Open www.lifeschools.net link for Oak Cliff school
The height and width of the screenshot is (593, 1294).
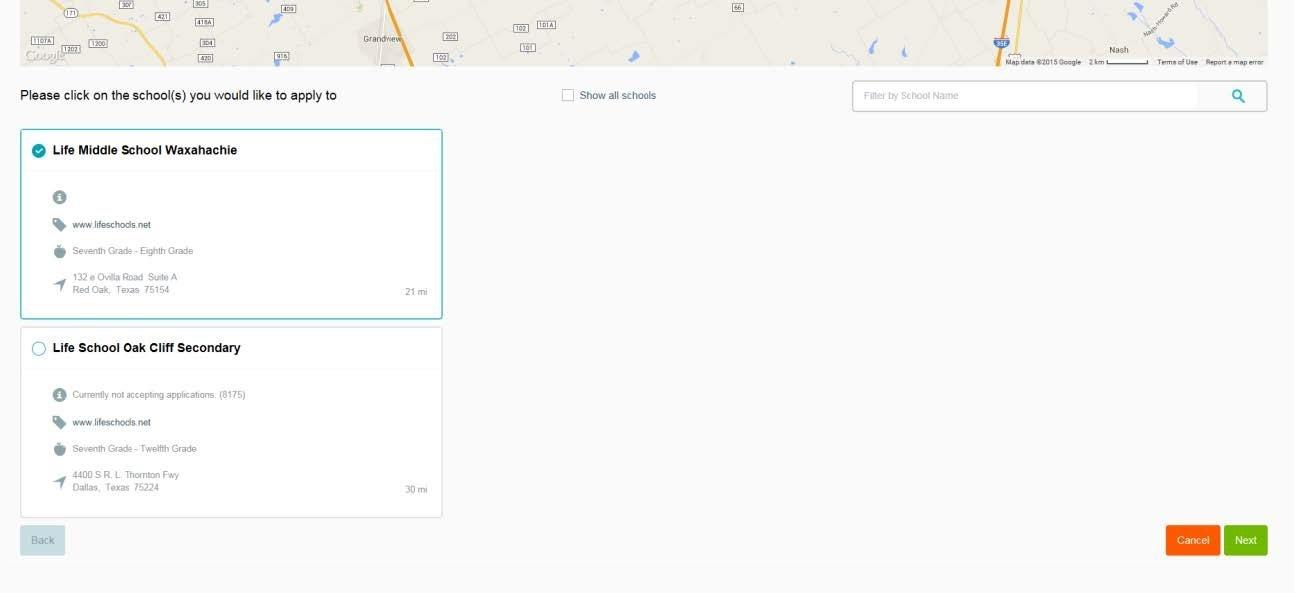(111, 423)
